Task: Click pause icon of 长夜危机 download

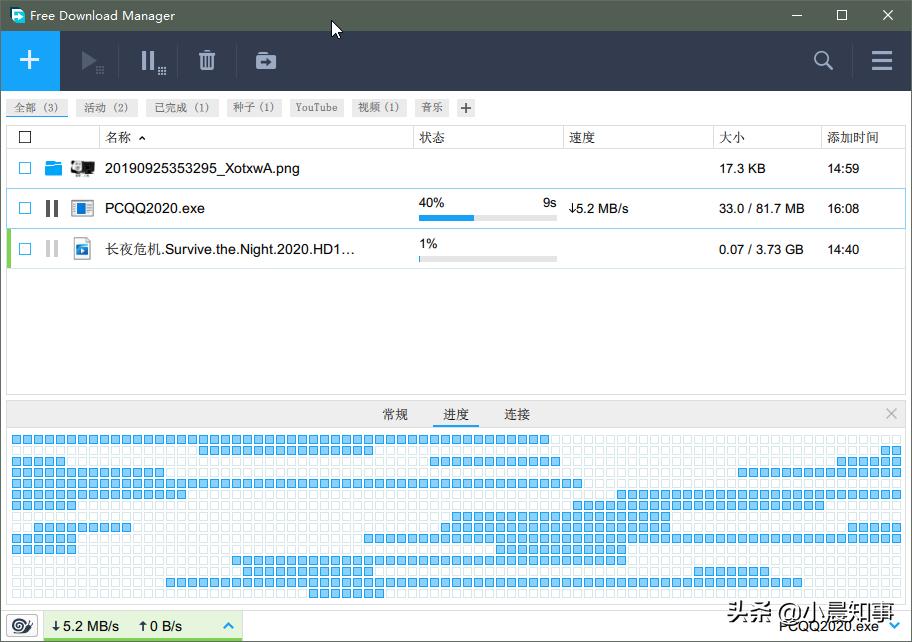Action: pyautogui.click(x=52, y=249)
